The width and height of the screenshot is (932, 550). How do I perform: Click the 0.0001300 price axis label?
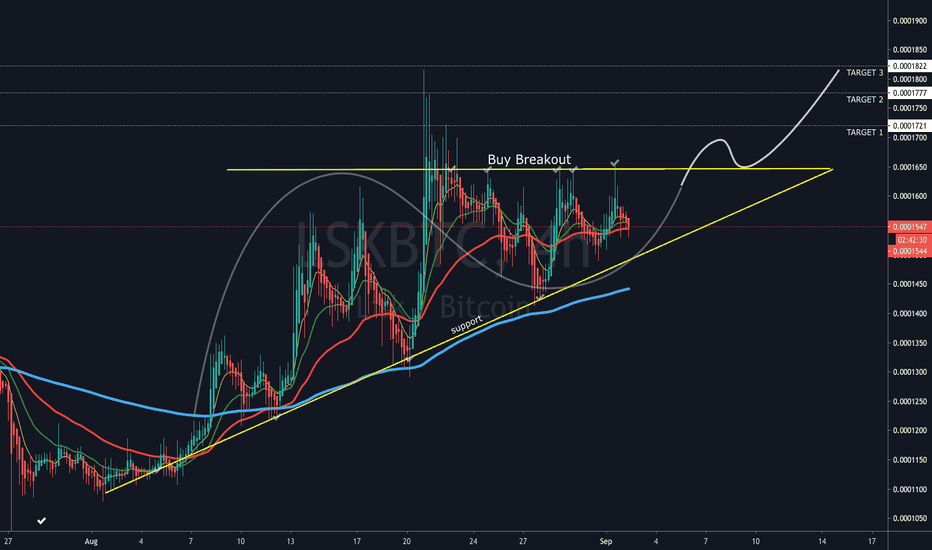click(909, 372)
